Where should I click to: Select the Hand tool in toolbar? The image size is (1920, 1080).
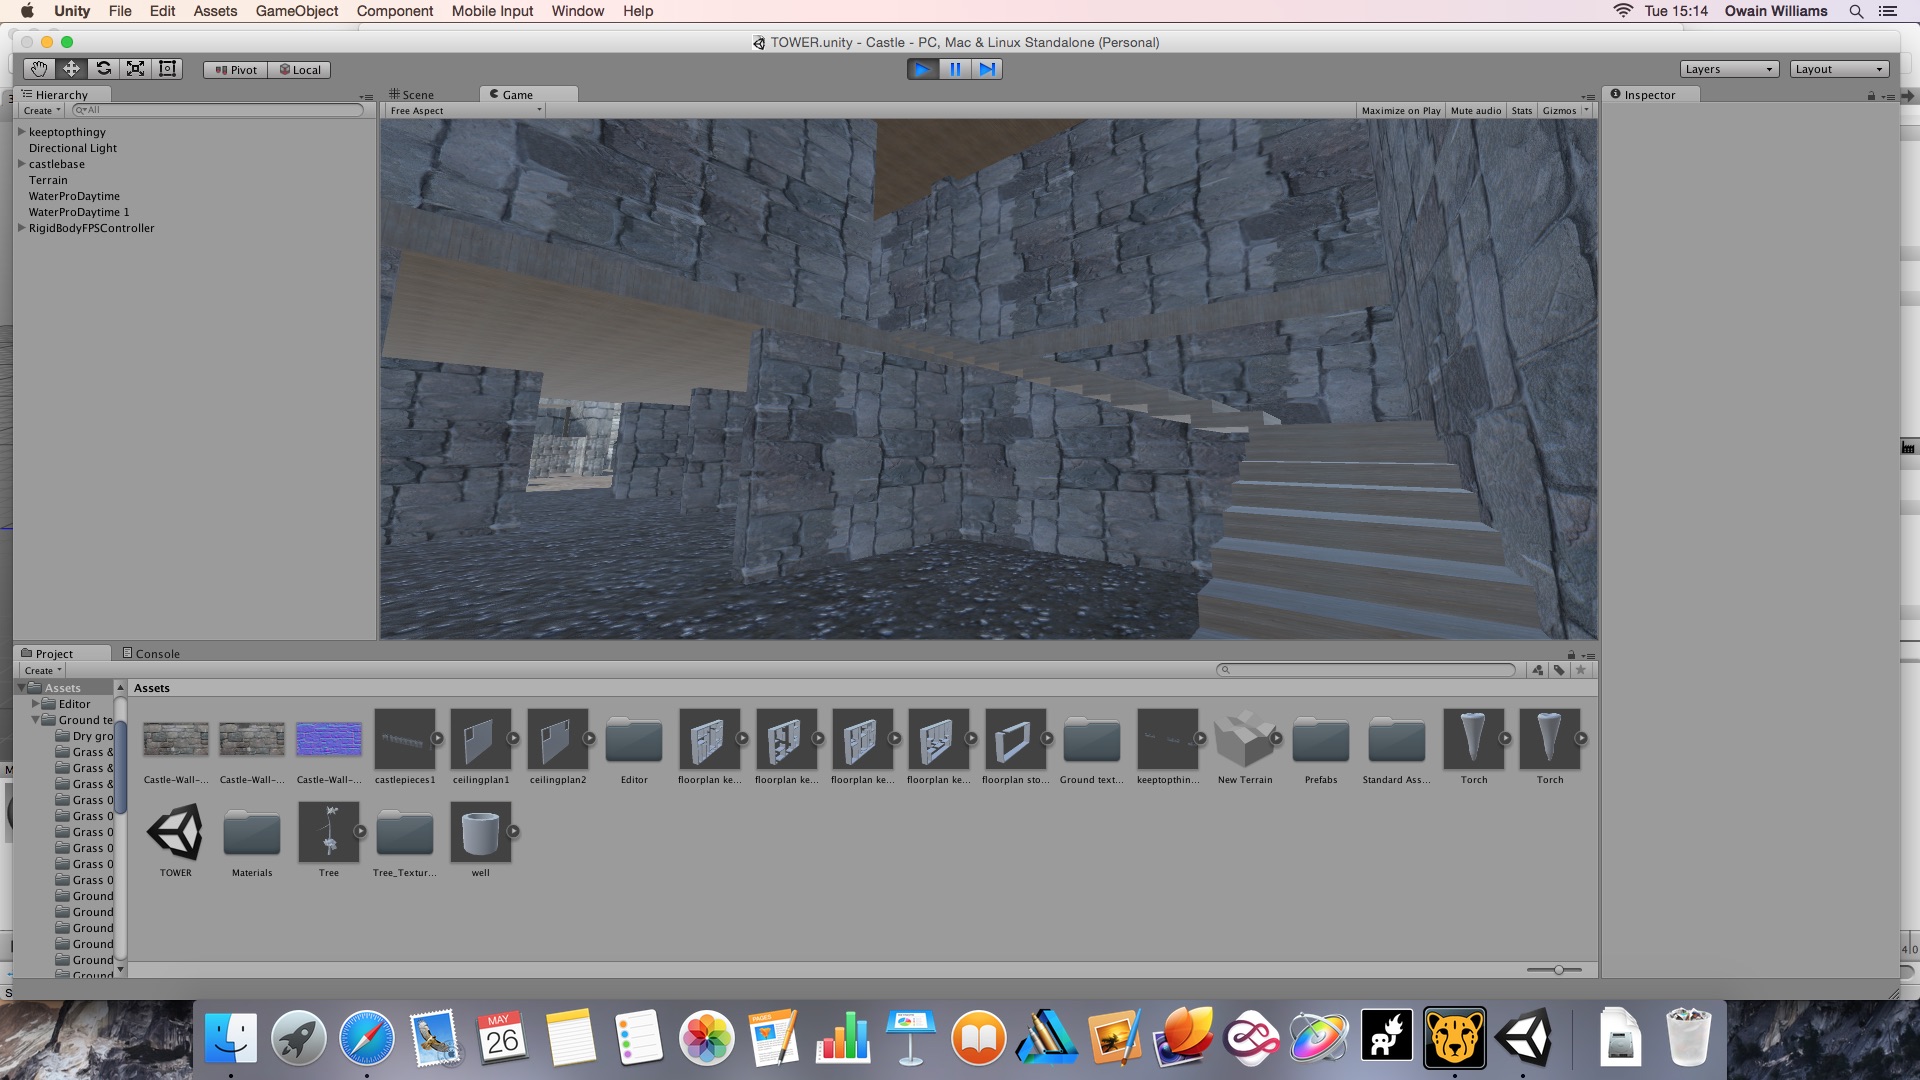click(39, 69)
